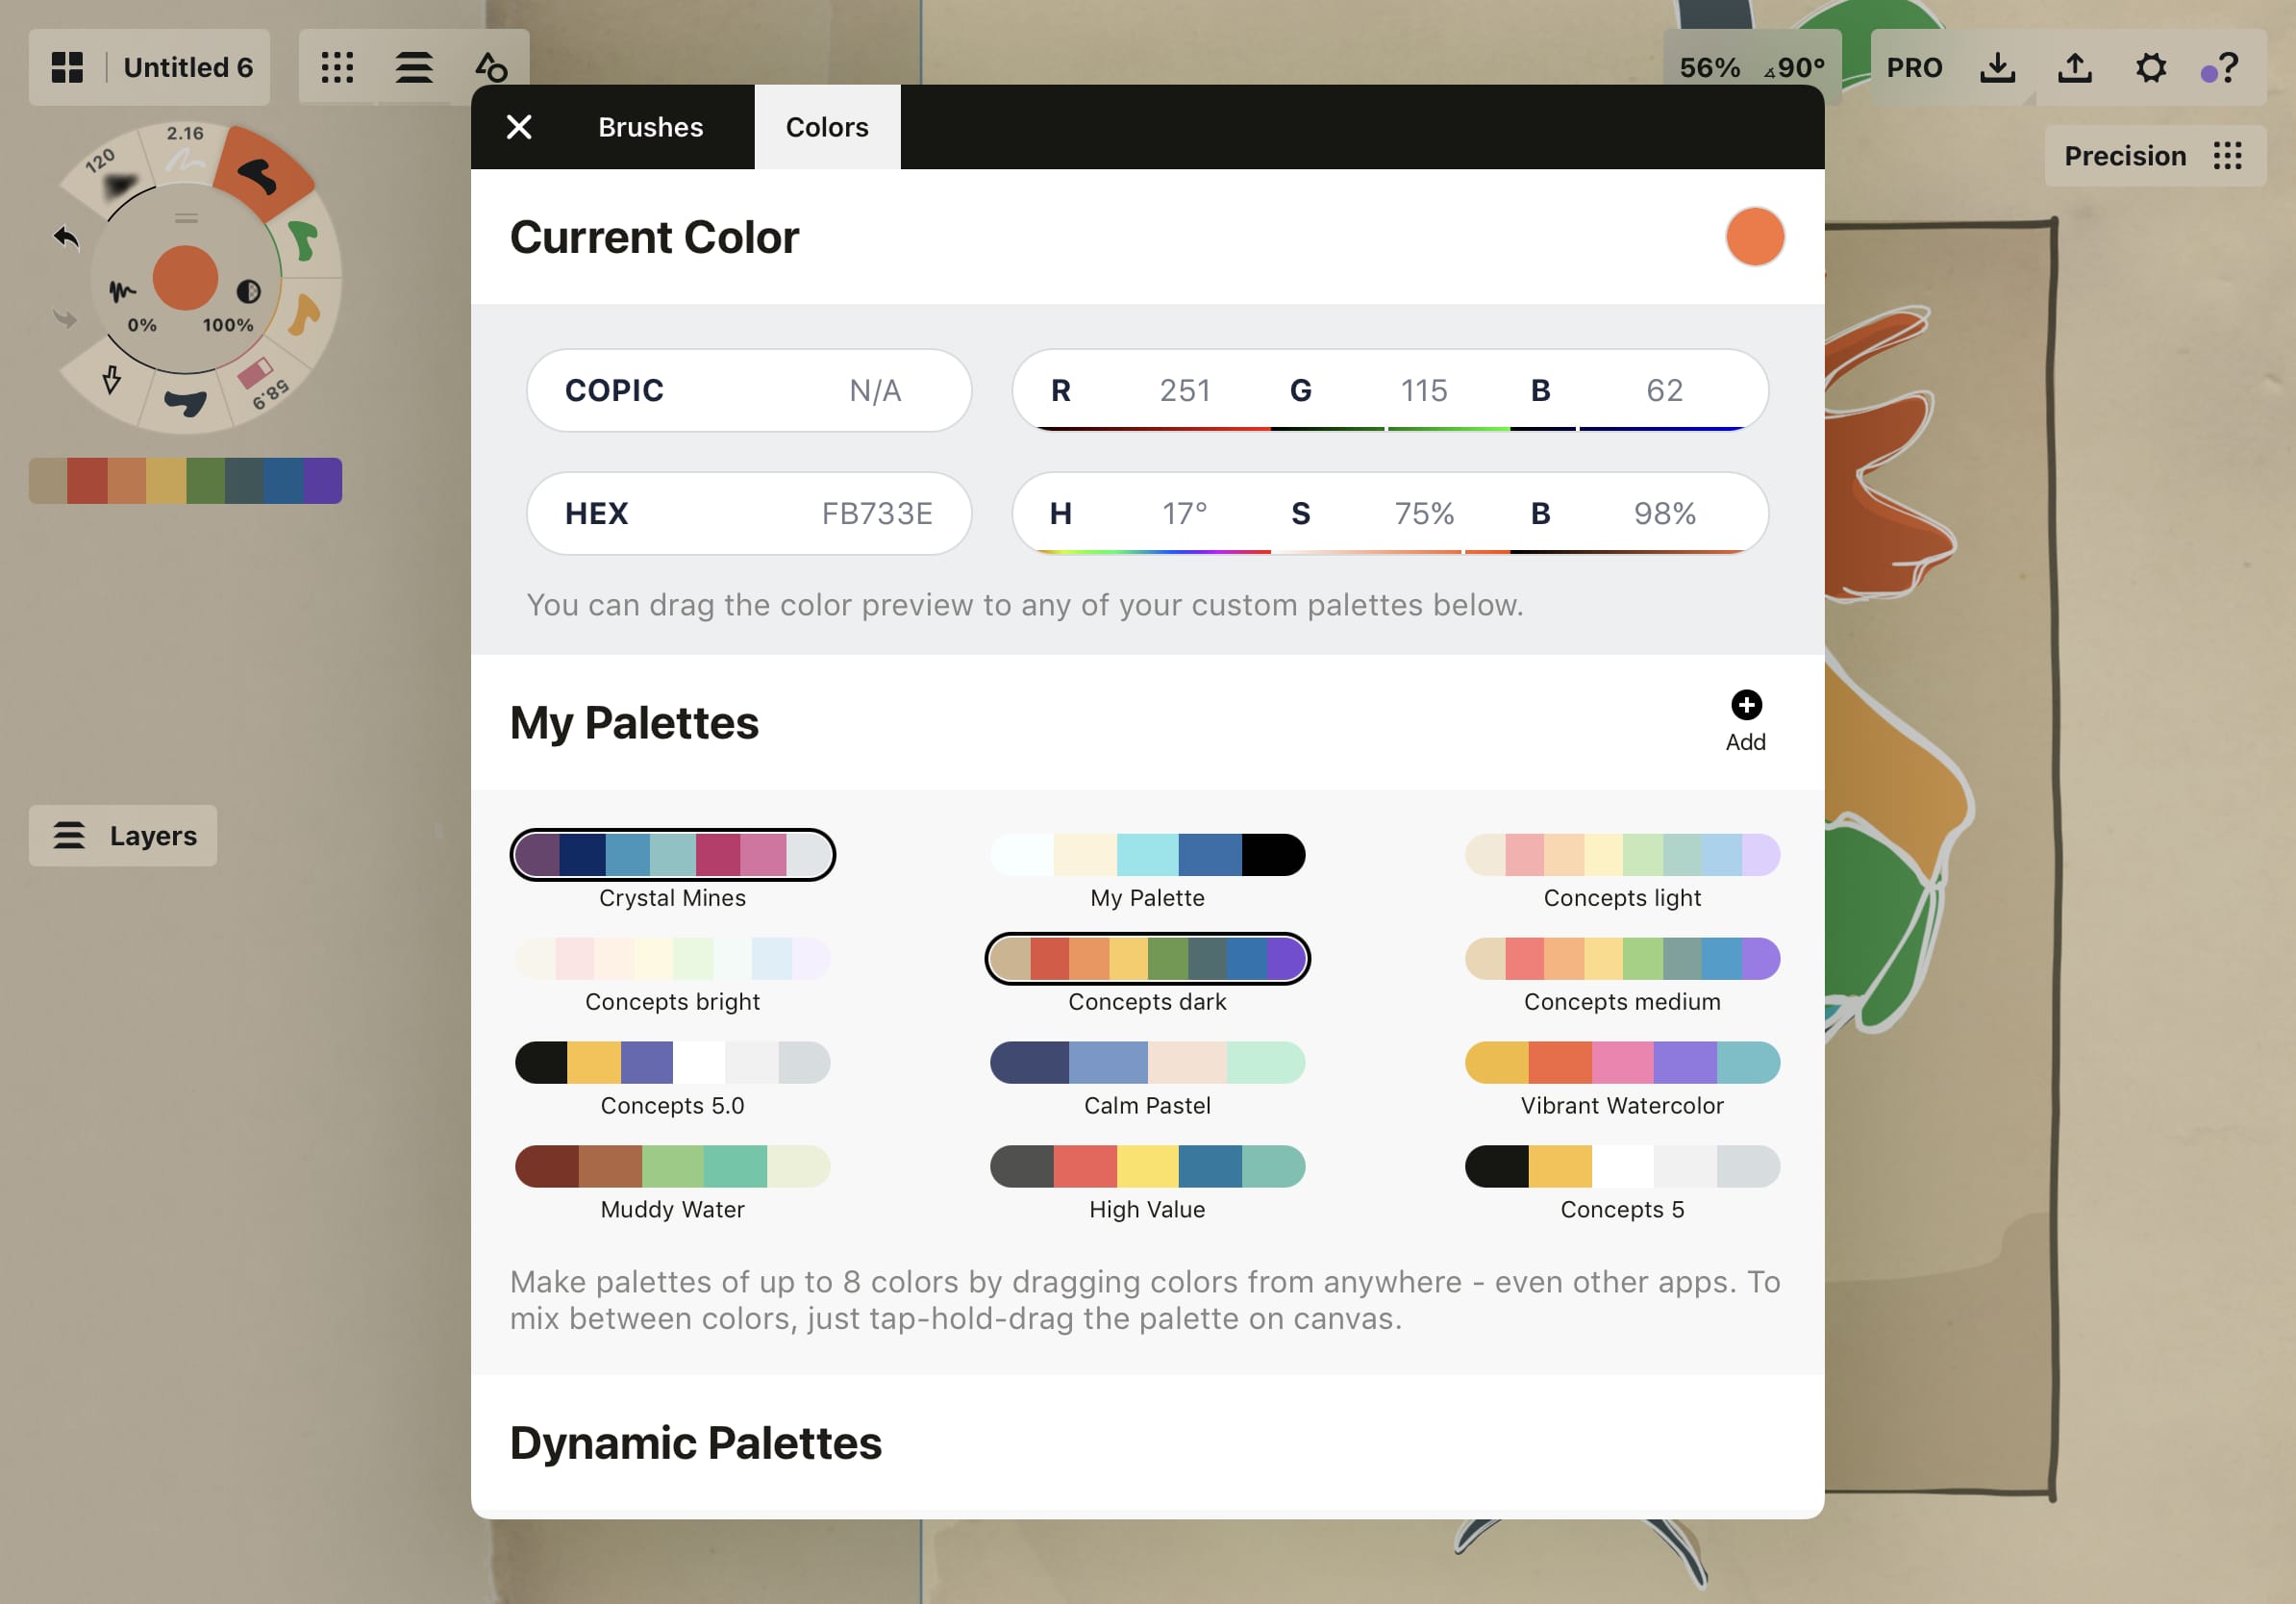Click the Colors tab

(x=827, y=126)
